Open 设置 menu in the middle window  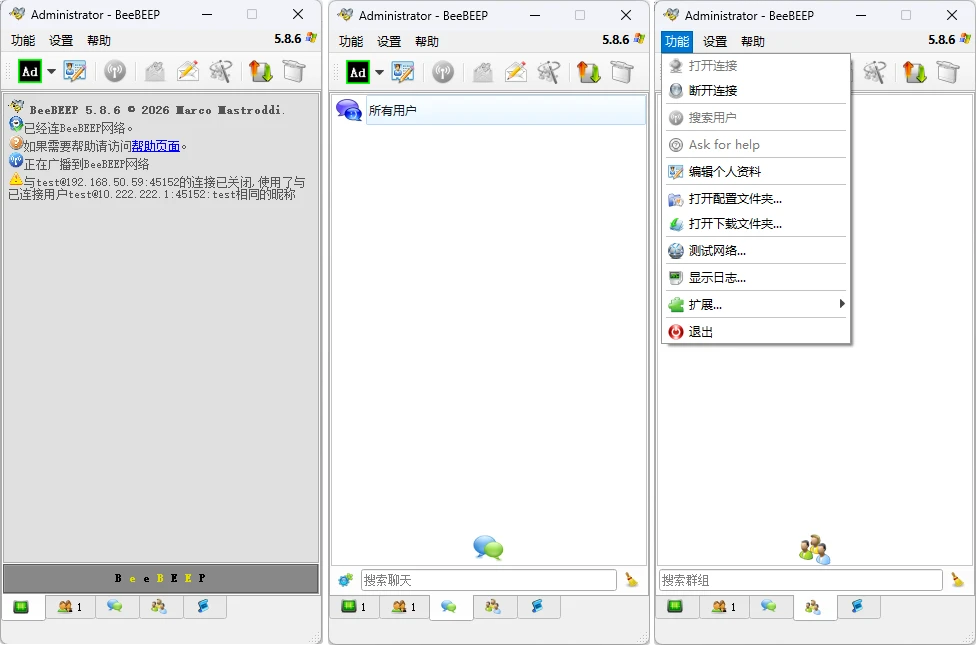(389, 42)
